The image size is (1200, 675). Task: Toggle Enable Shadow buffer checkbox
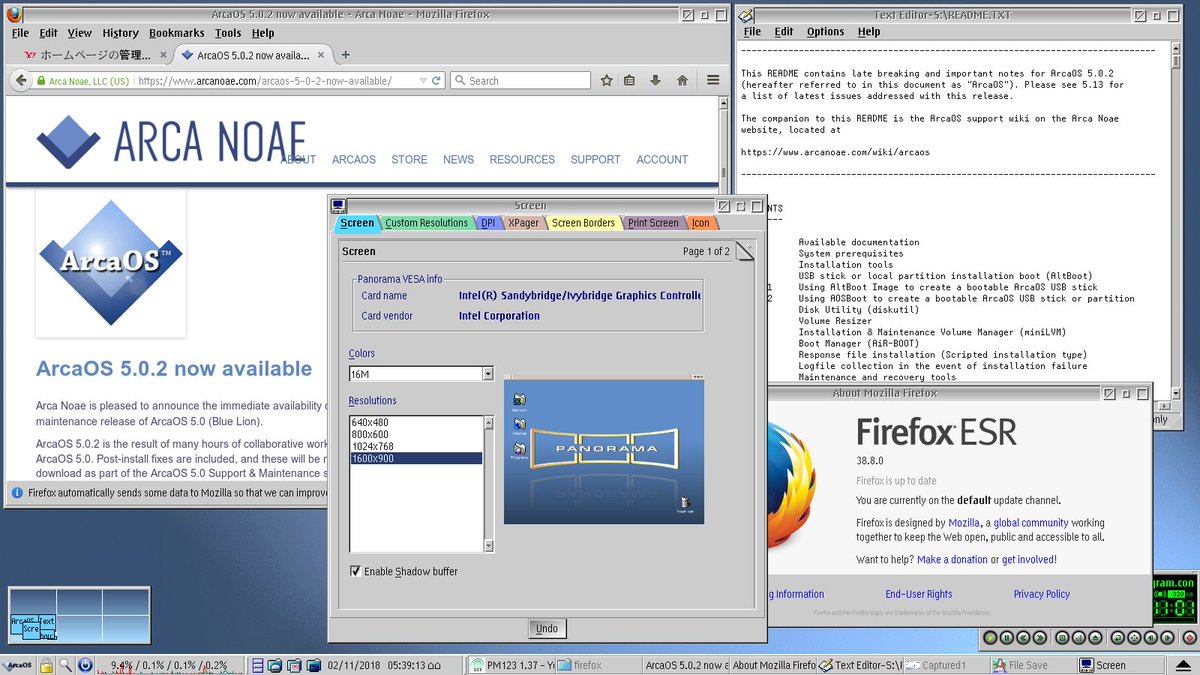(x=356, y=571)
